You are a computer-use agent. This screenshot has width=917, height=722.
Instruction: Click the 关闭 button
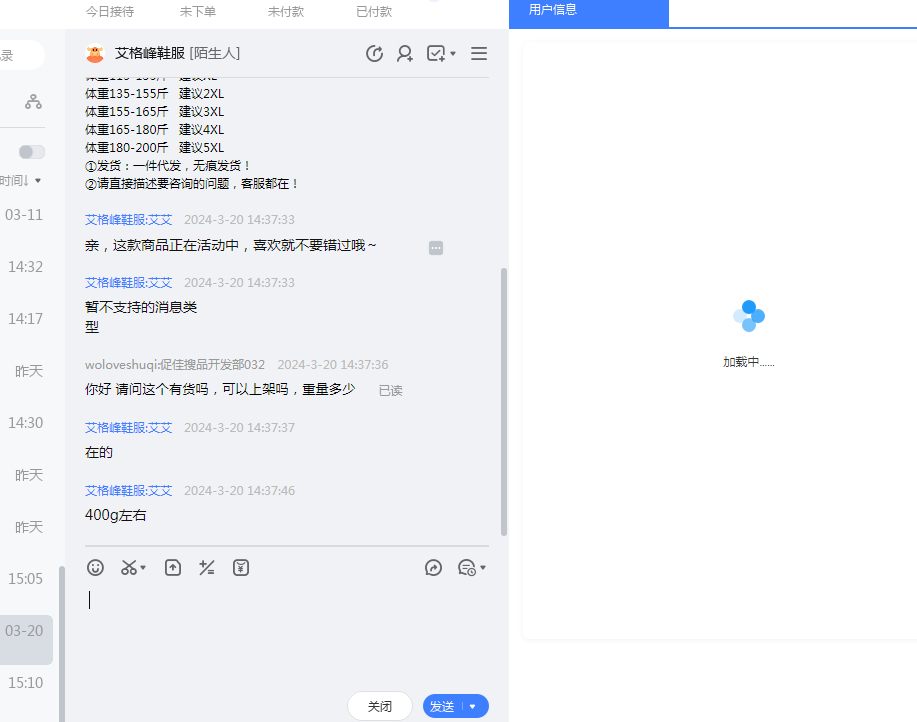pyautogui.click(x=379, y=706)
